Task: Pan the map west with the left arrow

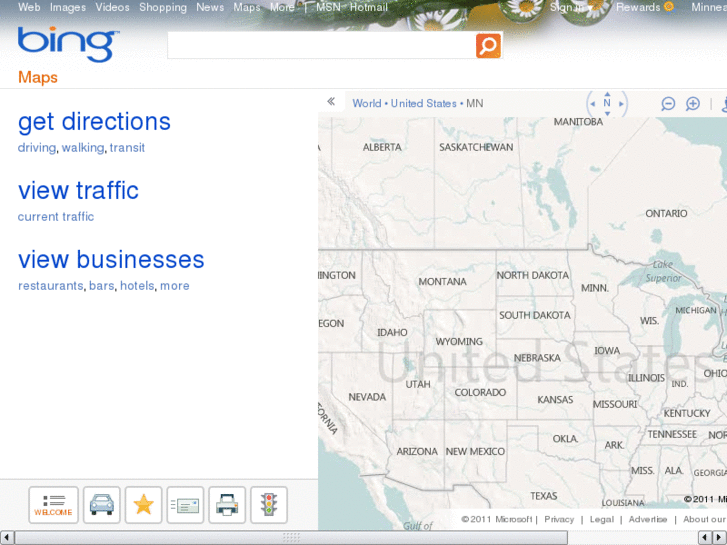Action: [x=593, y=104]
